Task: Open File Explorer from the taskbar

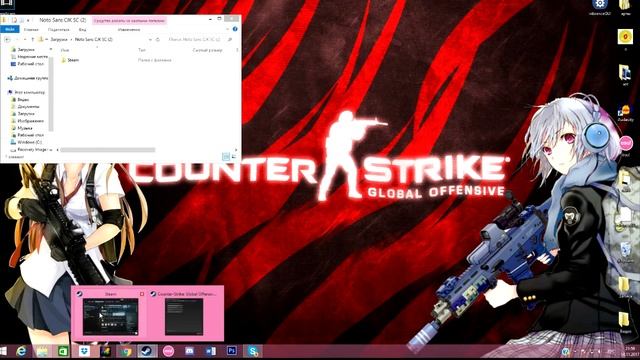Action: [x=42, y=351]
